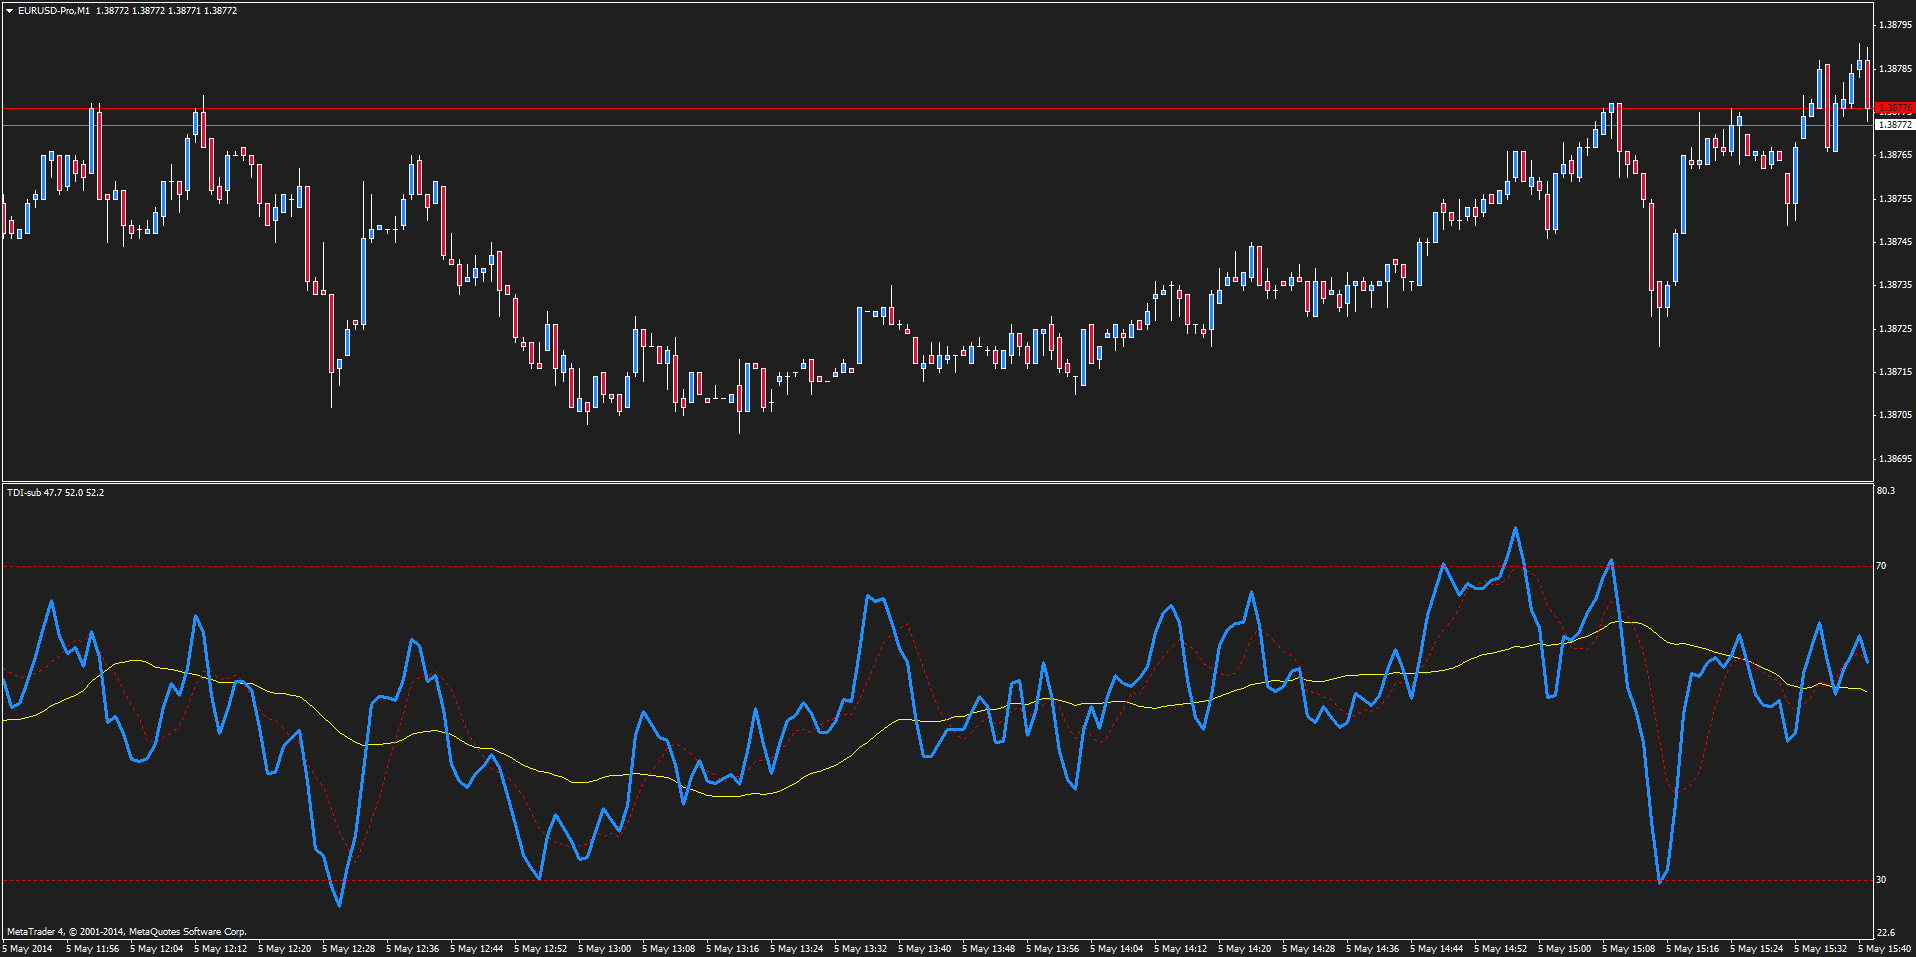Image resolution: width=1916 pixels, height=957 pixels.
Task: Click the 1.38795 price scale value
Action: pos(1896,25)
